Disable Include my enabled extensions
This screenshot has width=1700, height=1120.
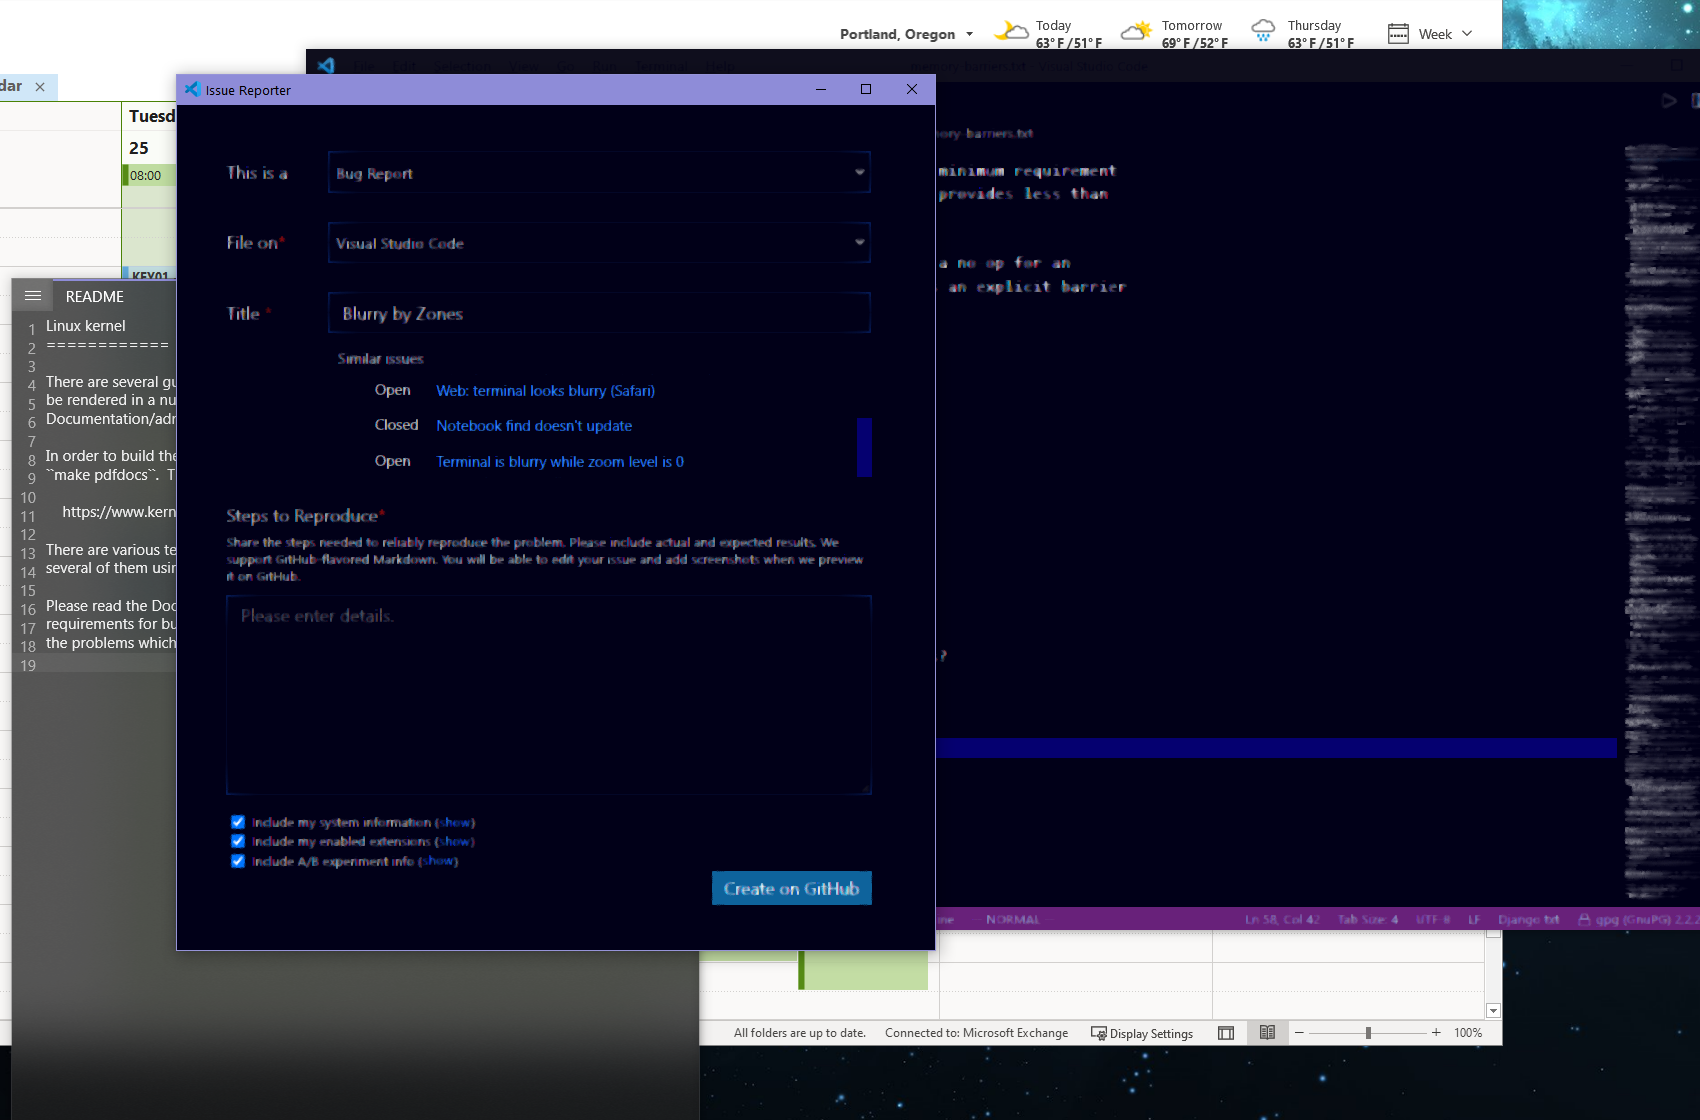click(x=237, y=841)
